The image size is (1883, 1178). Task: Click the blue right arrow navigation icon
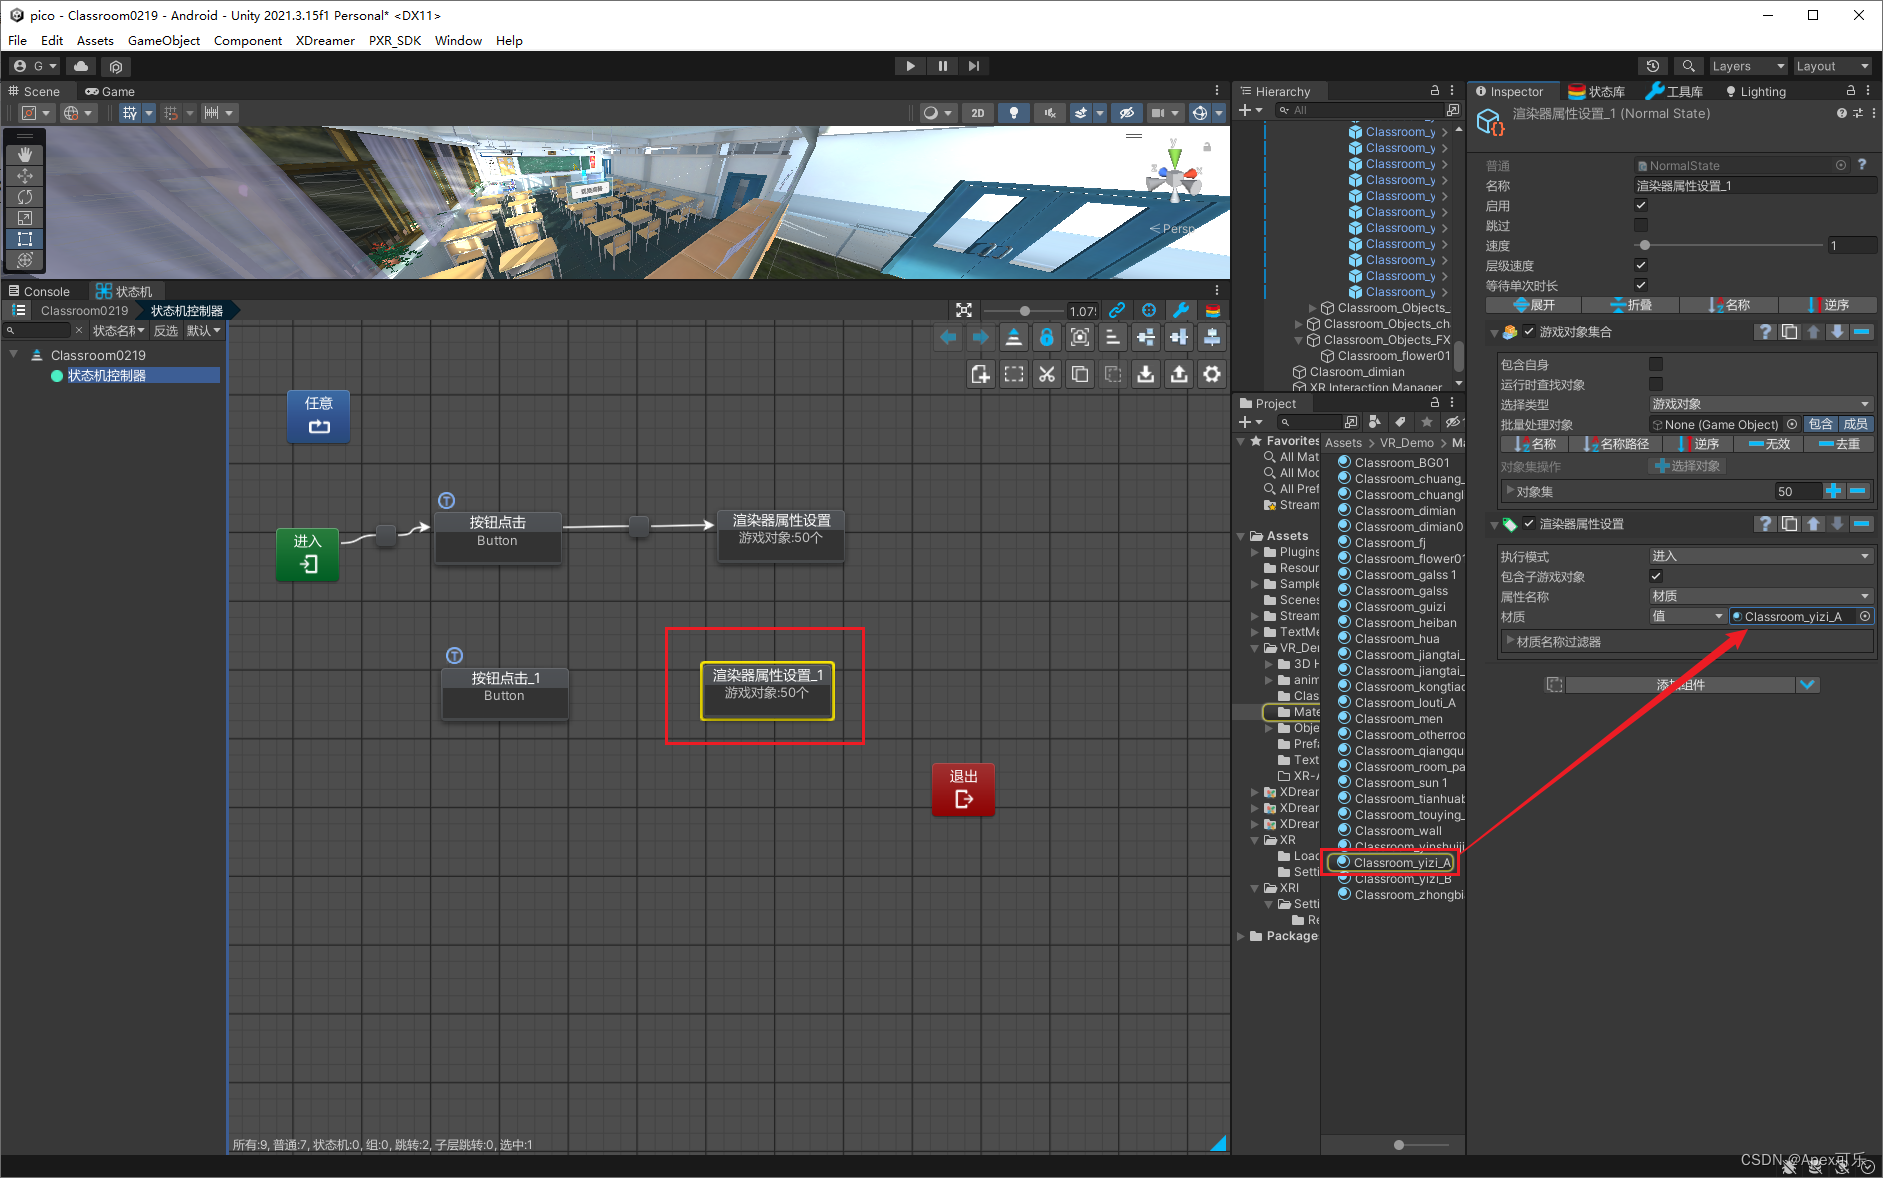[980, 338]
